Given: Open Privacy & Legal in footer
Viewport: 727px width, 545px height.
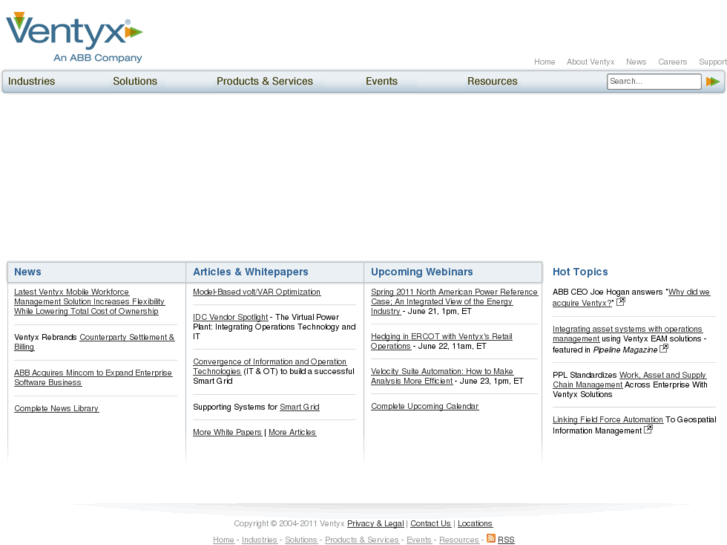Looking at the screenshot, I should (x=376, y=523).
